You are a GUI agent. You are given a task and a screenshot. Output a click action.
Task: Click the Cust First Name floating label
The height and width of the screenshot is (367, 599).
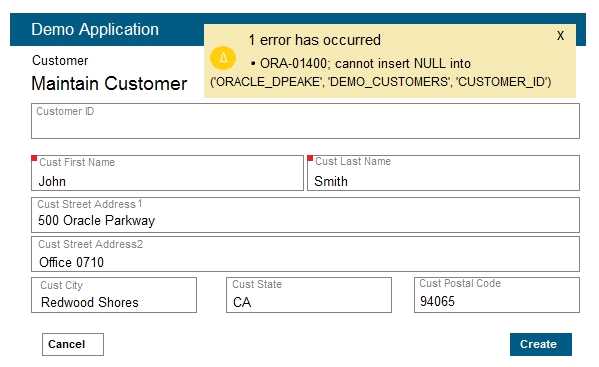coord(77,162)
